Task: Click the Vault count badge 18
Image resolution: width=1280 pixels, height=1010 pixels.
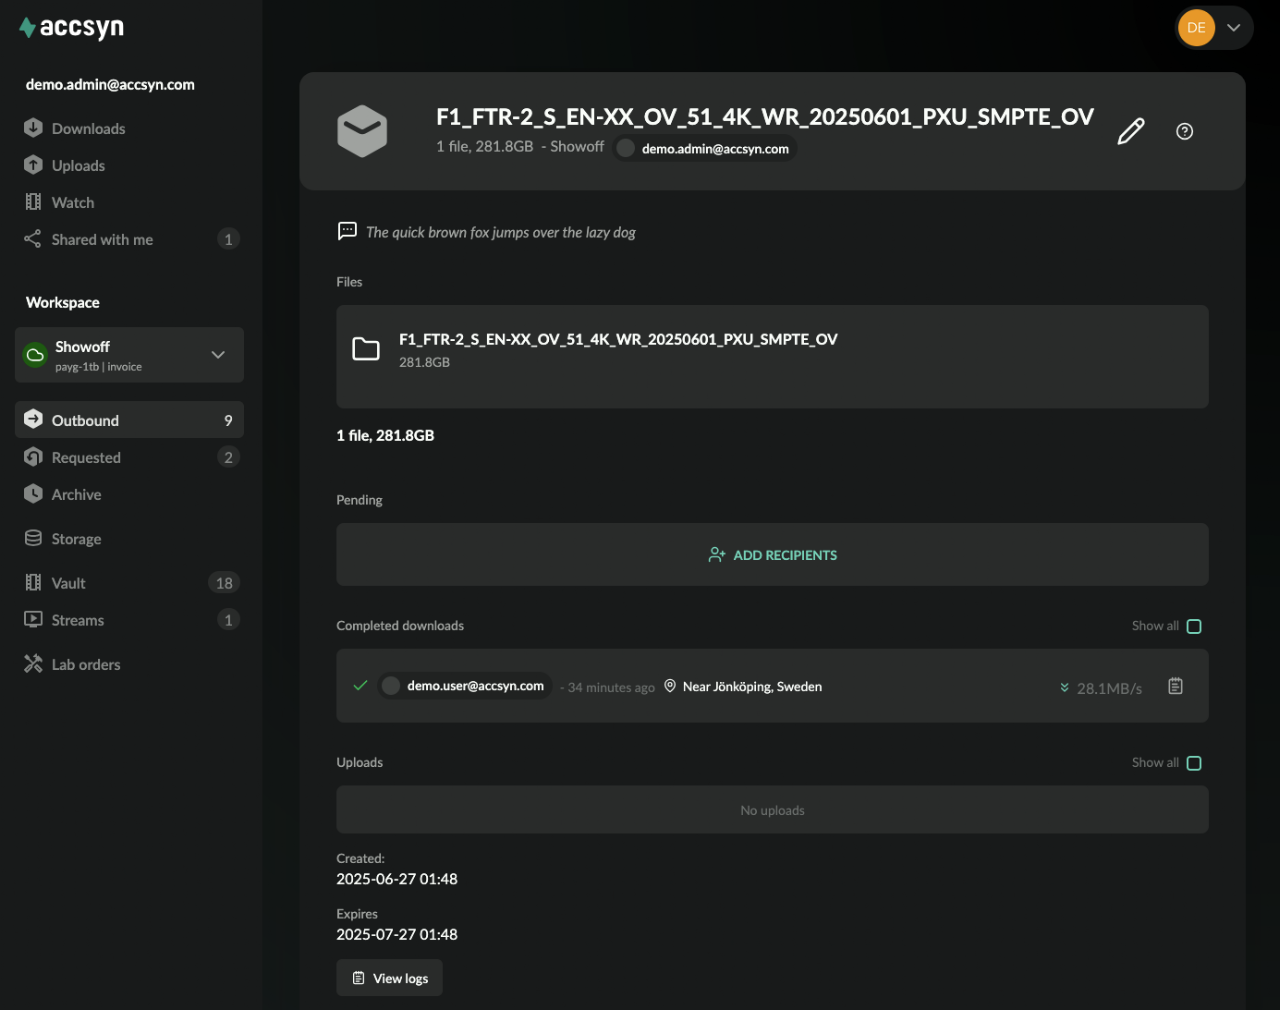Action: (224, 583)
